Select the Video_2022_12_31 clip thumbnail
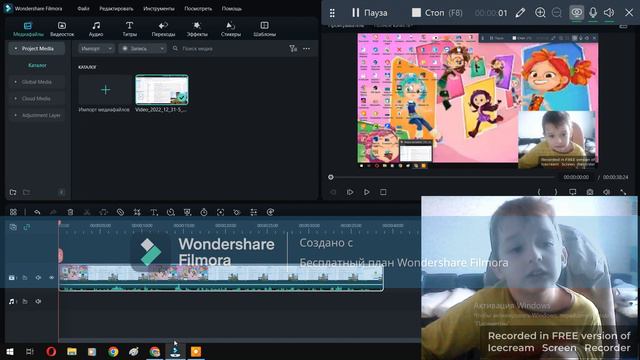 (x=162, y=90)
